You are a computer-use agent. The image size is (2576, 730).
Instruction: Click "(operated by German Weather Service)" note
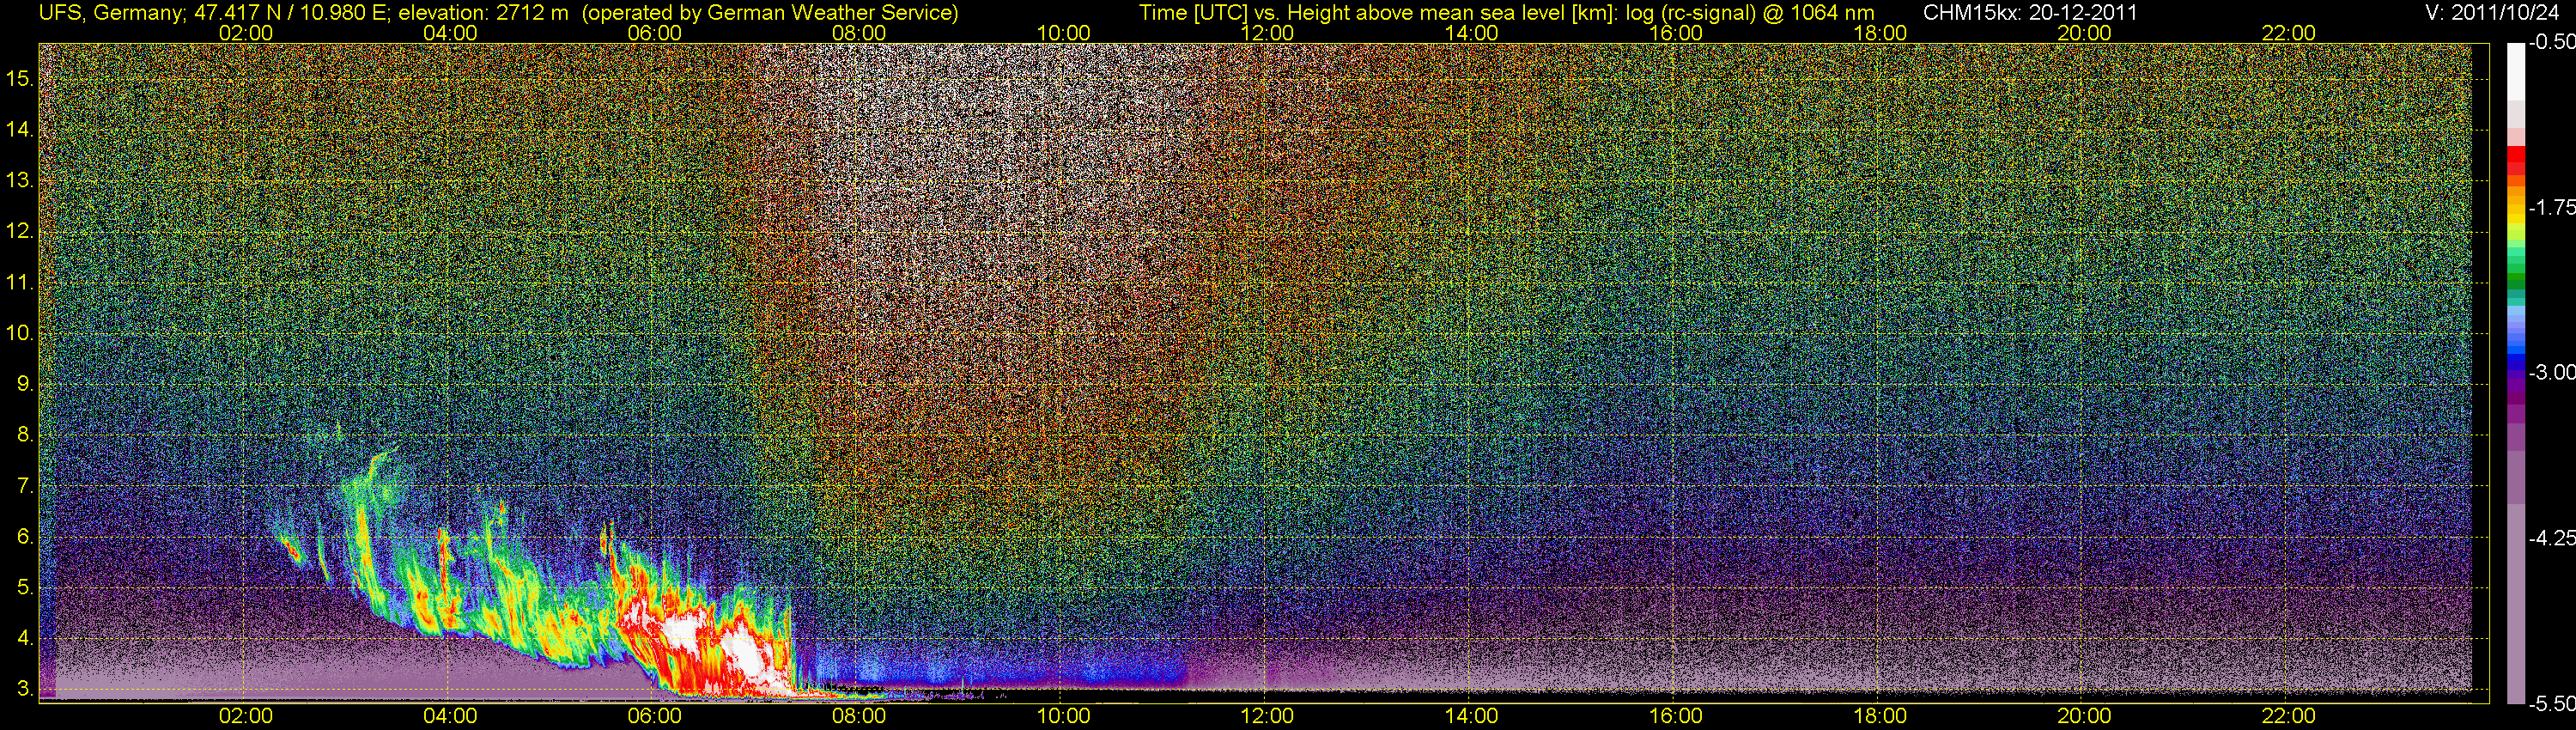point(770,13)
